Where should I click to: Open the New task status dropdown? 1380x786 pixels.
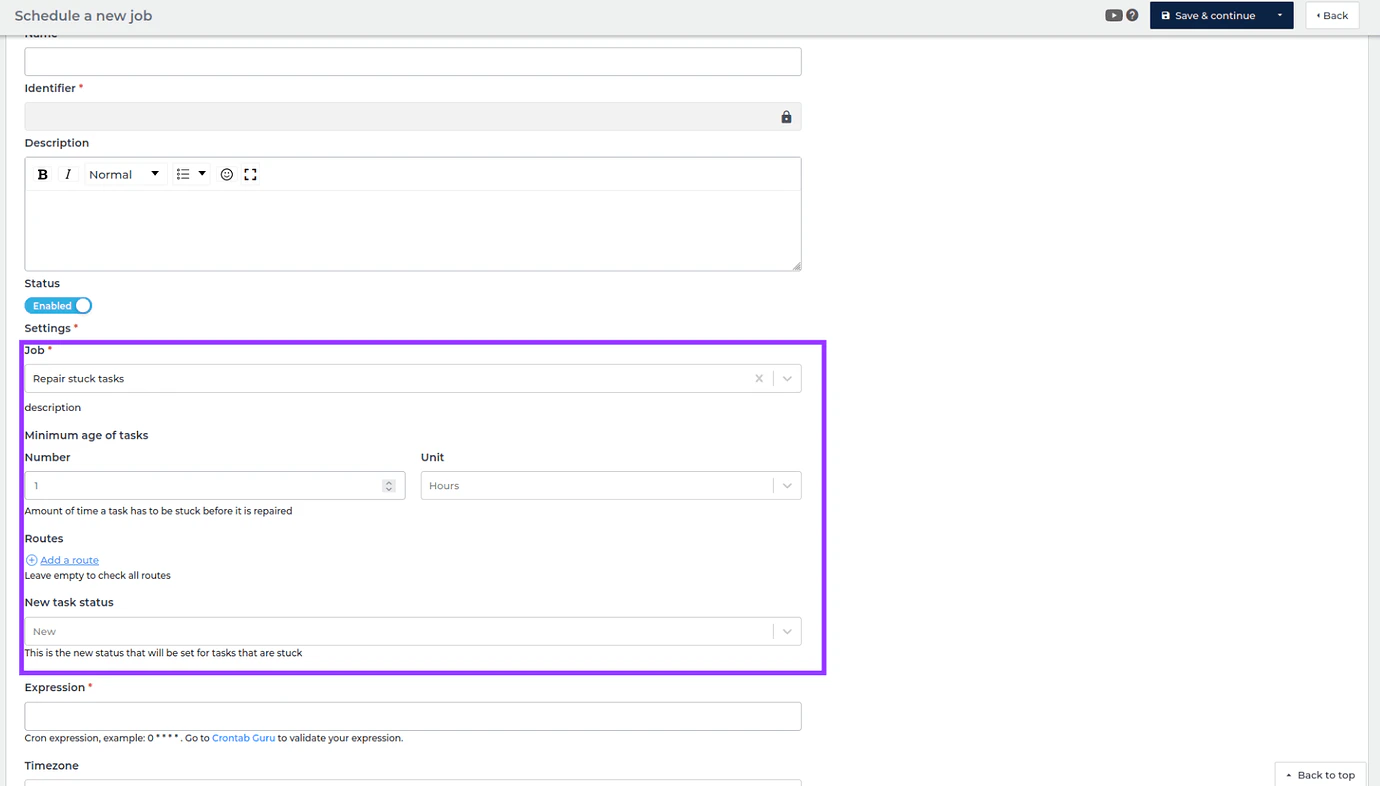tap(413, 631)
